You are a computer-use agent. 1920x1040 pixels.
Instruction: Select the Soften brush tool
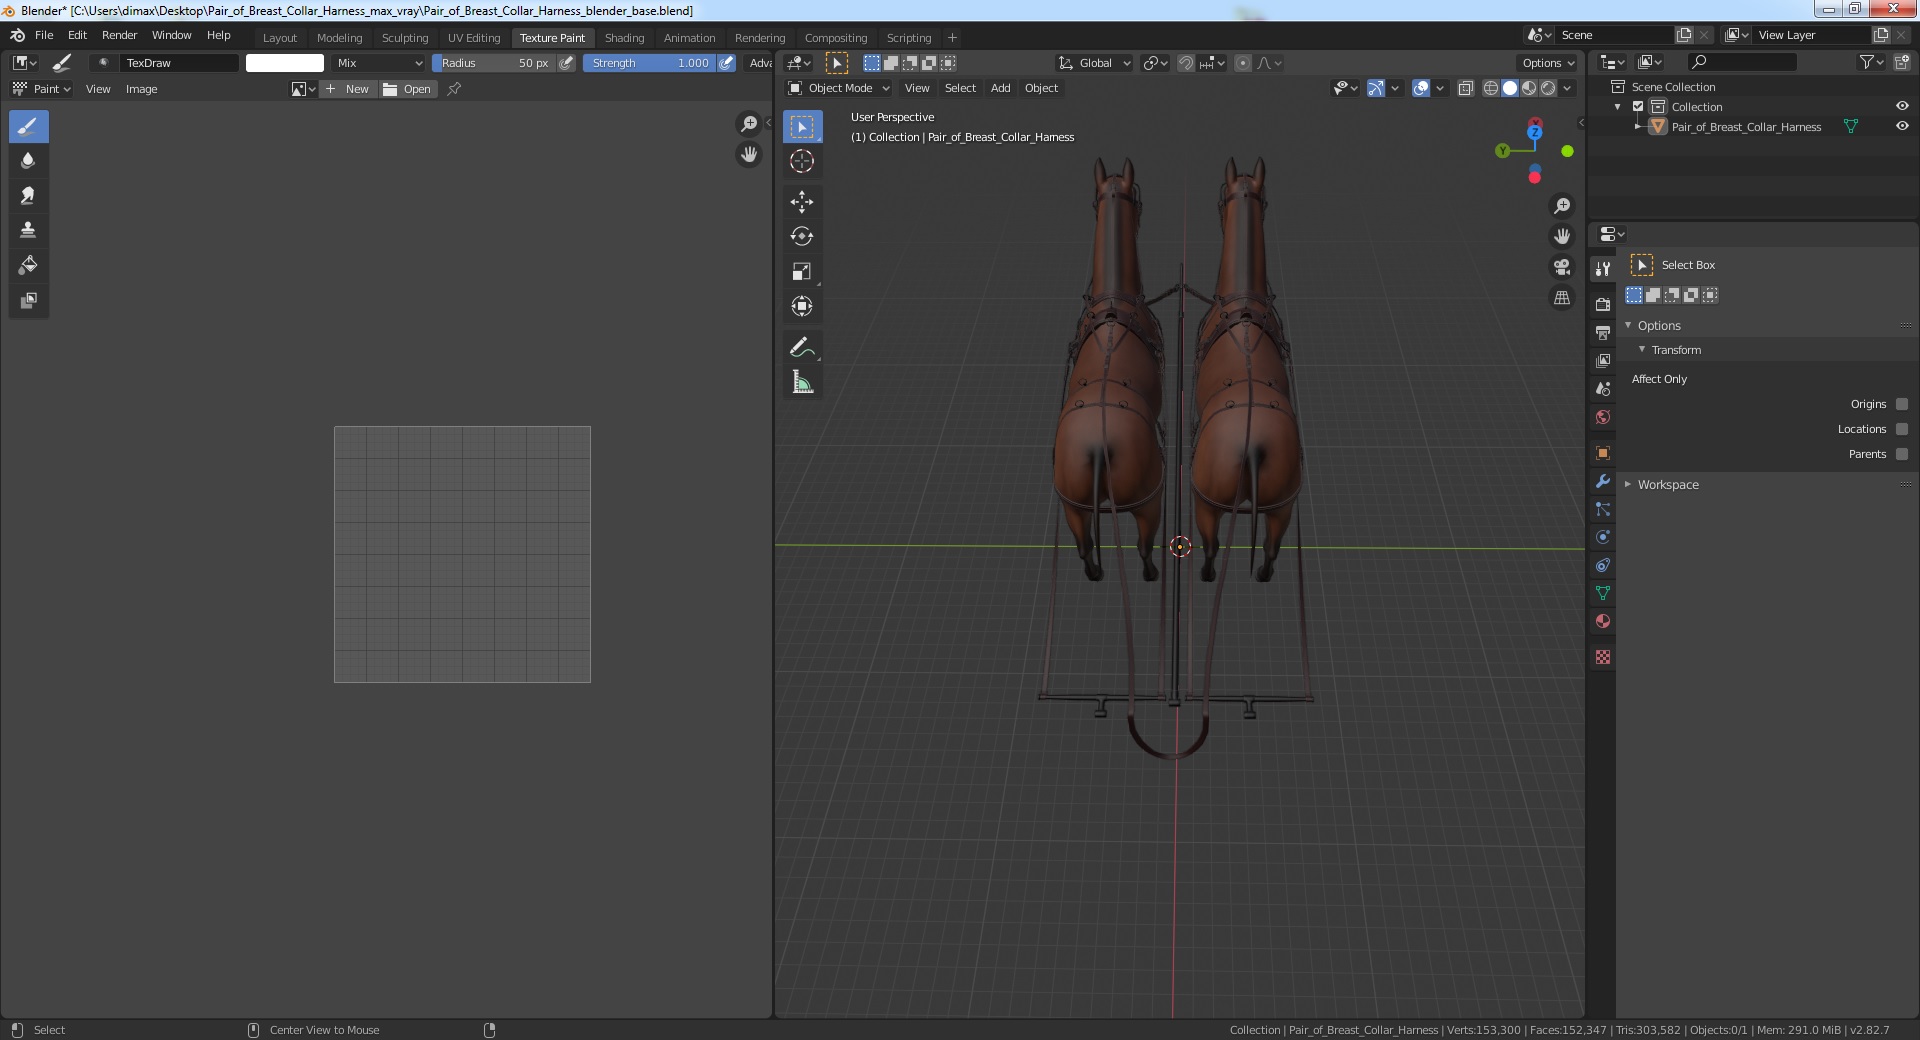coord(28,161)
